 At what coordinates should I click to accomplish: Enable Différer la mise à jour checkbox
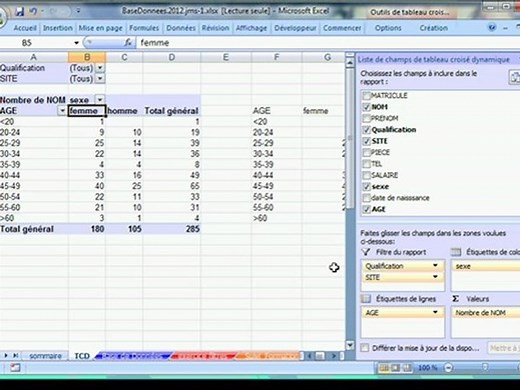click(x=365, y=348)
